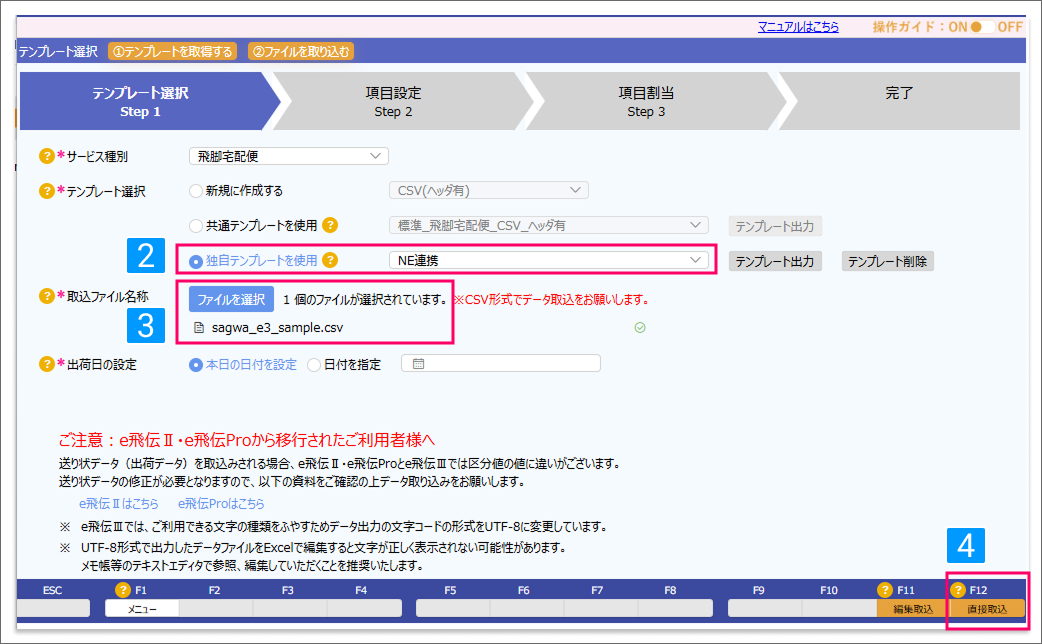Click the ファイルを選択 button
This screenshot has width=1042, height=644.
pos(231,298)
